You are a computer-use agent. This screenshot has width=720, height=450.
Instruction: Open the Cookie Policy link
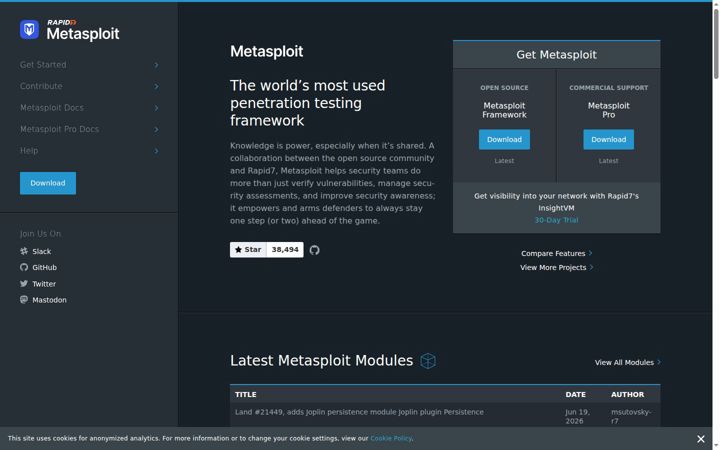[391, 439]
